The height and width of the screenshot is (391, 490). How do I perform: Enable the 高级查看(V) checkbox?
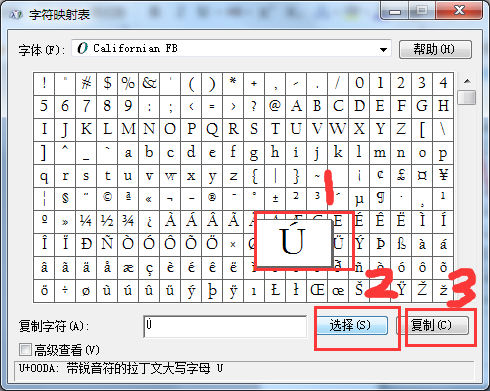[x=25, y=350]
